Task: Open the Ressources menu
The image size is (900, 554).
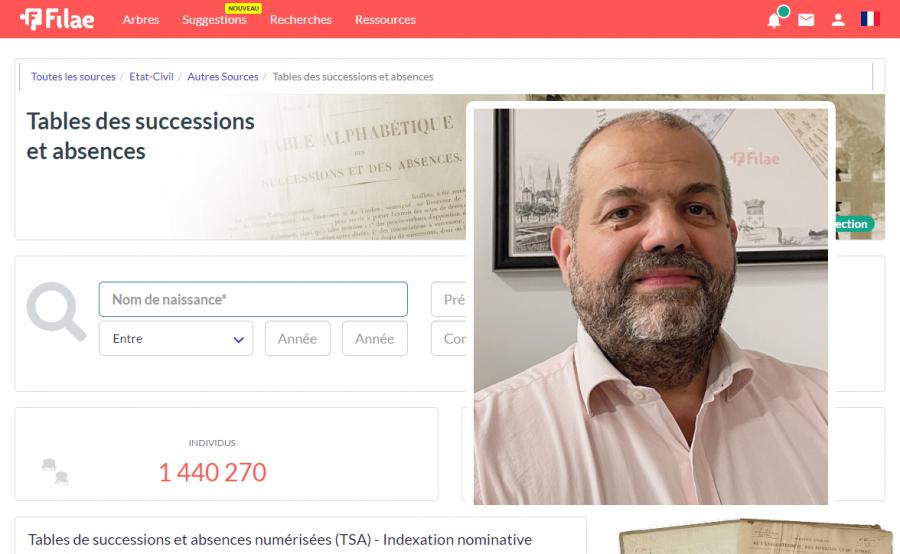Action: (385, 20)
